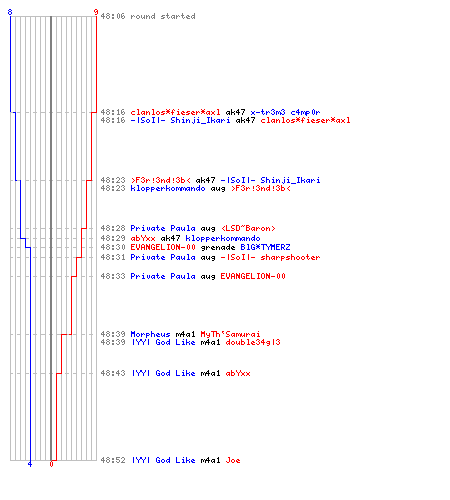Click Morpheus on the 48:39 m4a1 line
This screenshot has height=500, width=450.
[150, 334]
